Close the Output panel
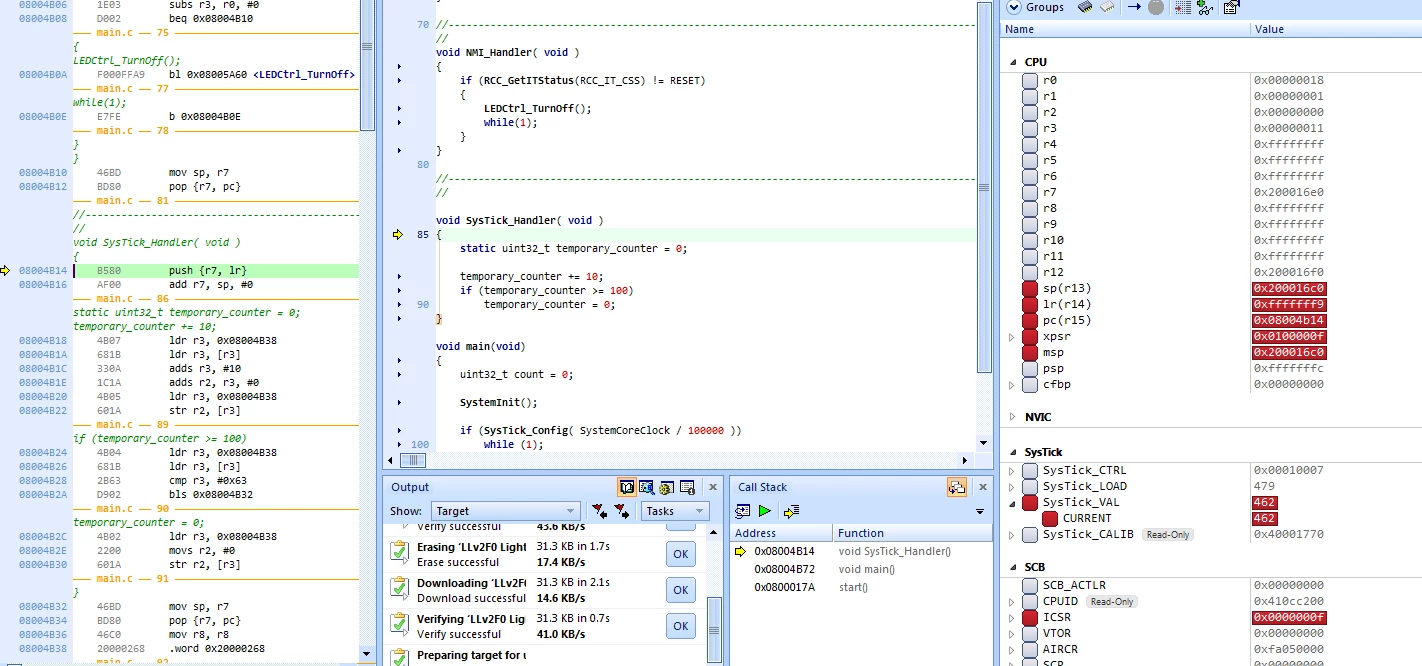The width and height of the screenshot is (1422, 666). pos(713,487)
